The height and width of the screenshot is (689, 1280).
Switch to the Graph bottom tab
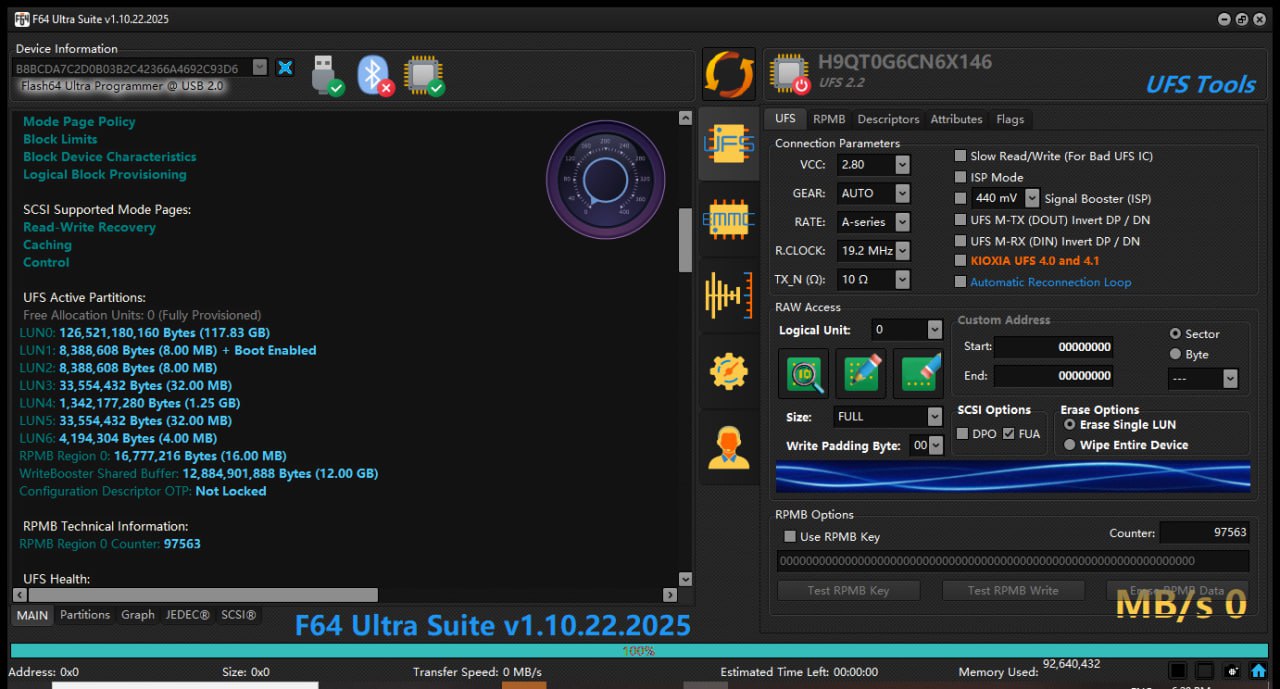click(x=138, y=615)
